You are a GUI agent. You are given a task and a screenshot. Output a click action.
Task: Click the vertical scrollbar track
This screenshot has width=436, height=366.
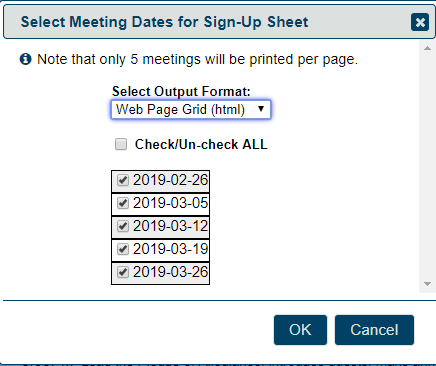[x=427, y=166]
